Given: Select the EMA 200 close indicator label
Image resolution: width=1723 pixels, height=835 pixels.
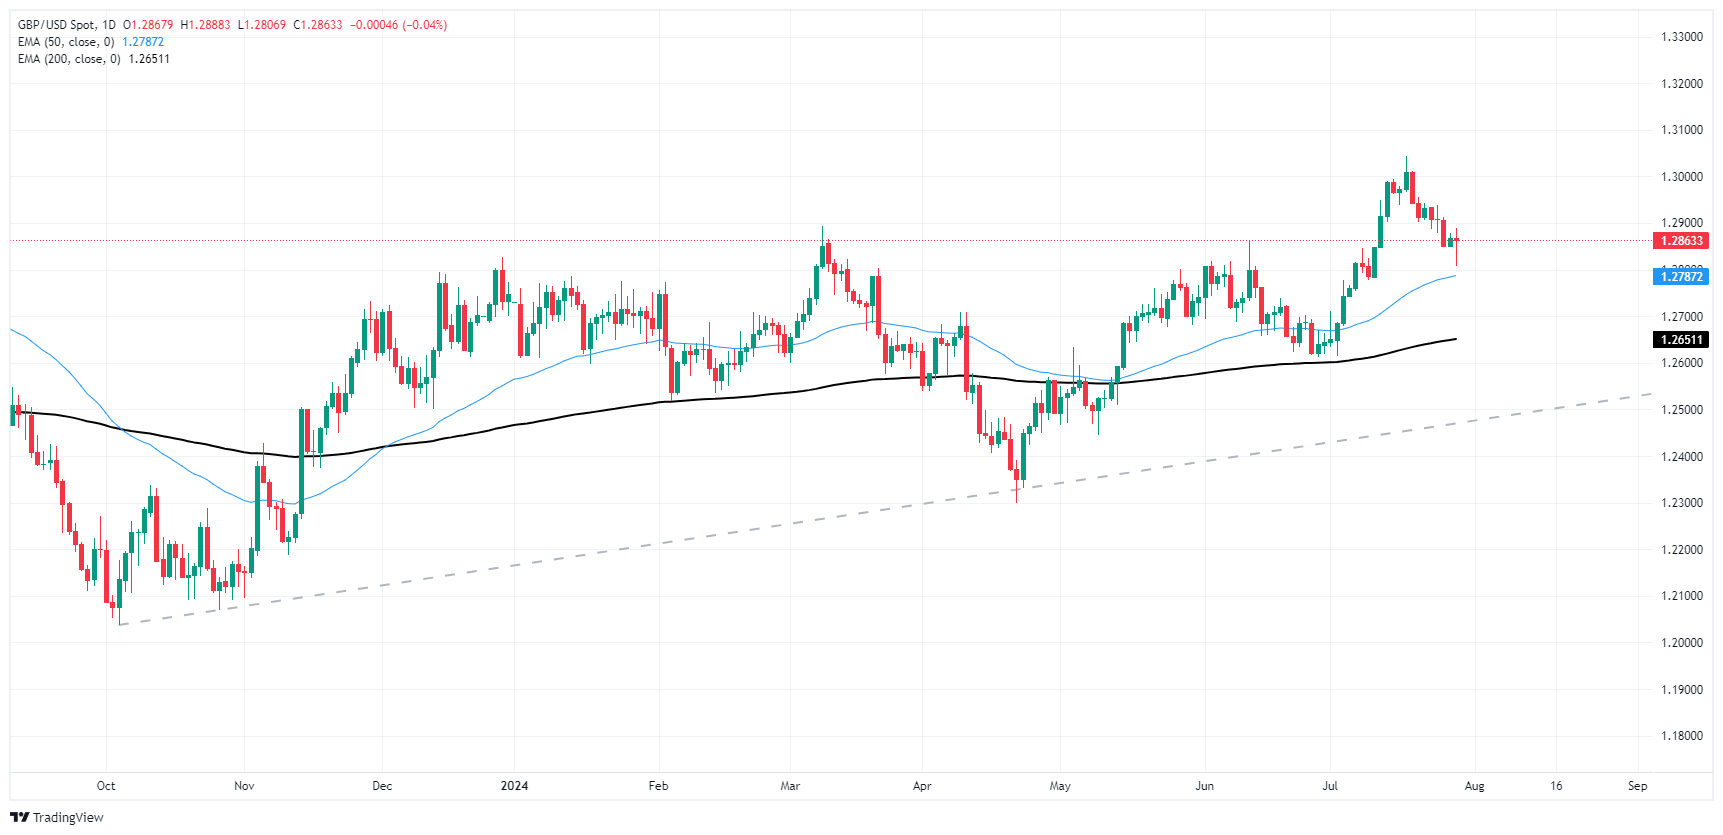Looking at the screenshot, I should 69,59.
